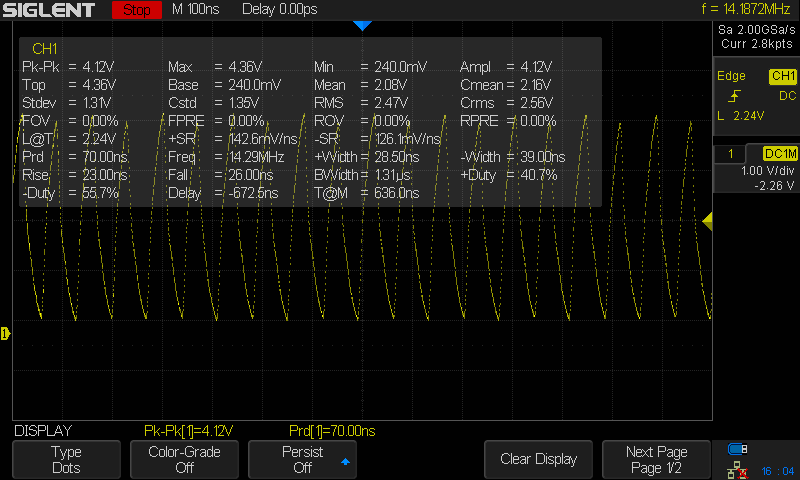Click the network connection status icon

coord(739,469)
